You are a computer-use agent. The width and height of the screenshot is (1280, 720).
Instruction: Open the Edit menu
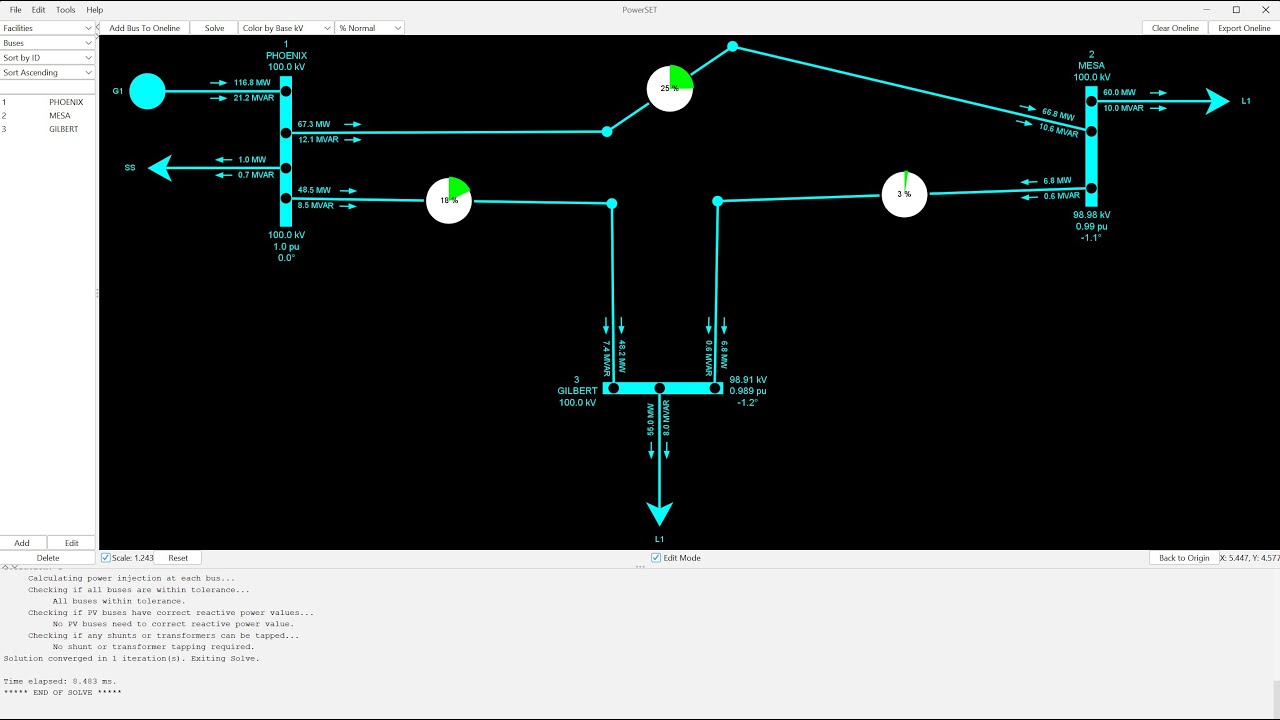[x=38, y=10]
